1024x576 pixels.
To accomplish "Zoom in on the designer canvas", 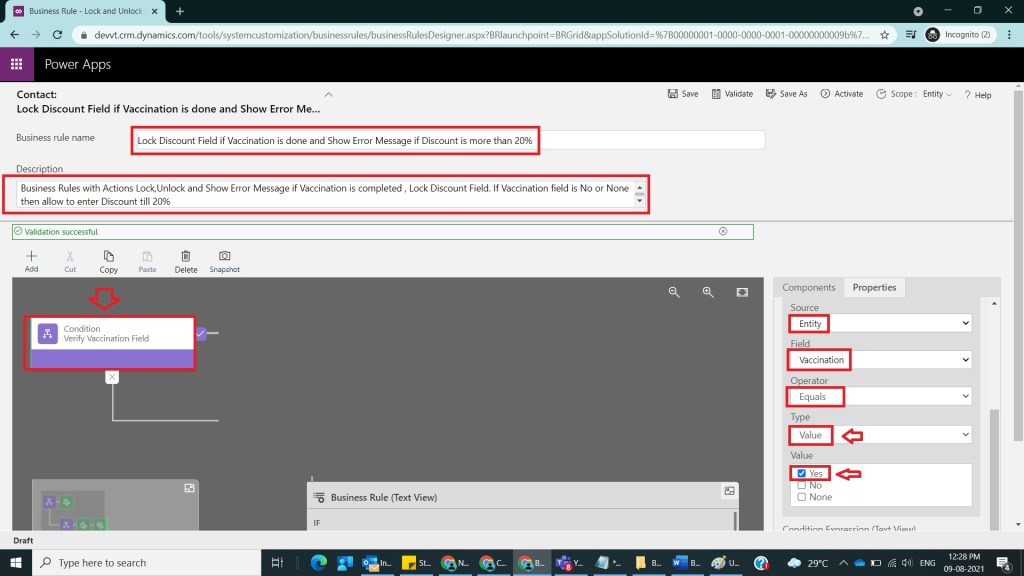I will pyautogui.click(x=708, y=292).
